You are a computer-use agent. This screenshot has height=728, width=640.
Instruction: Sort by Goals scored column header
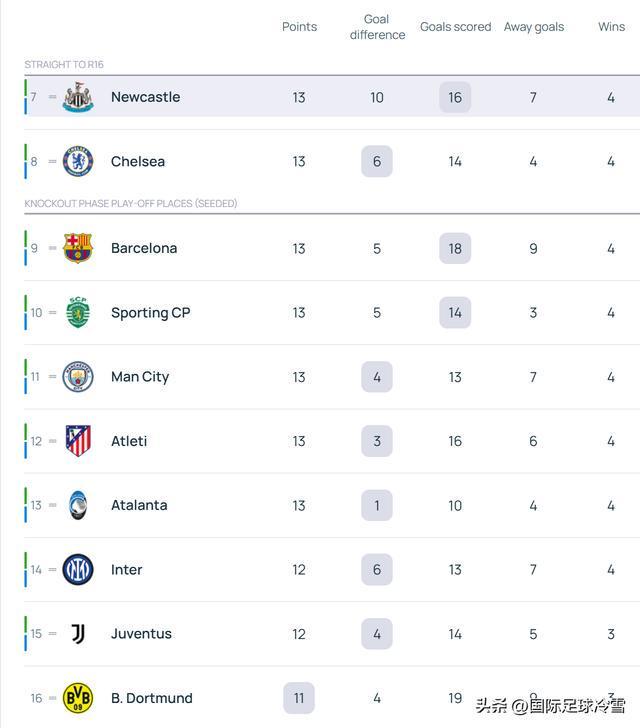[455, 27]
